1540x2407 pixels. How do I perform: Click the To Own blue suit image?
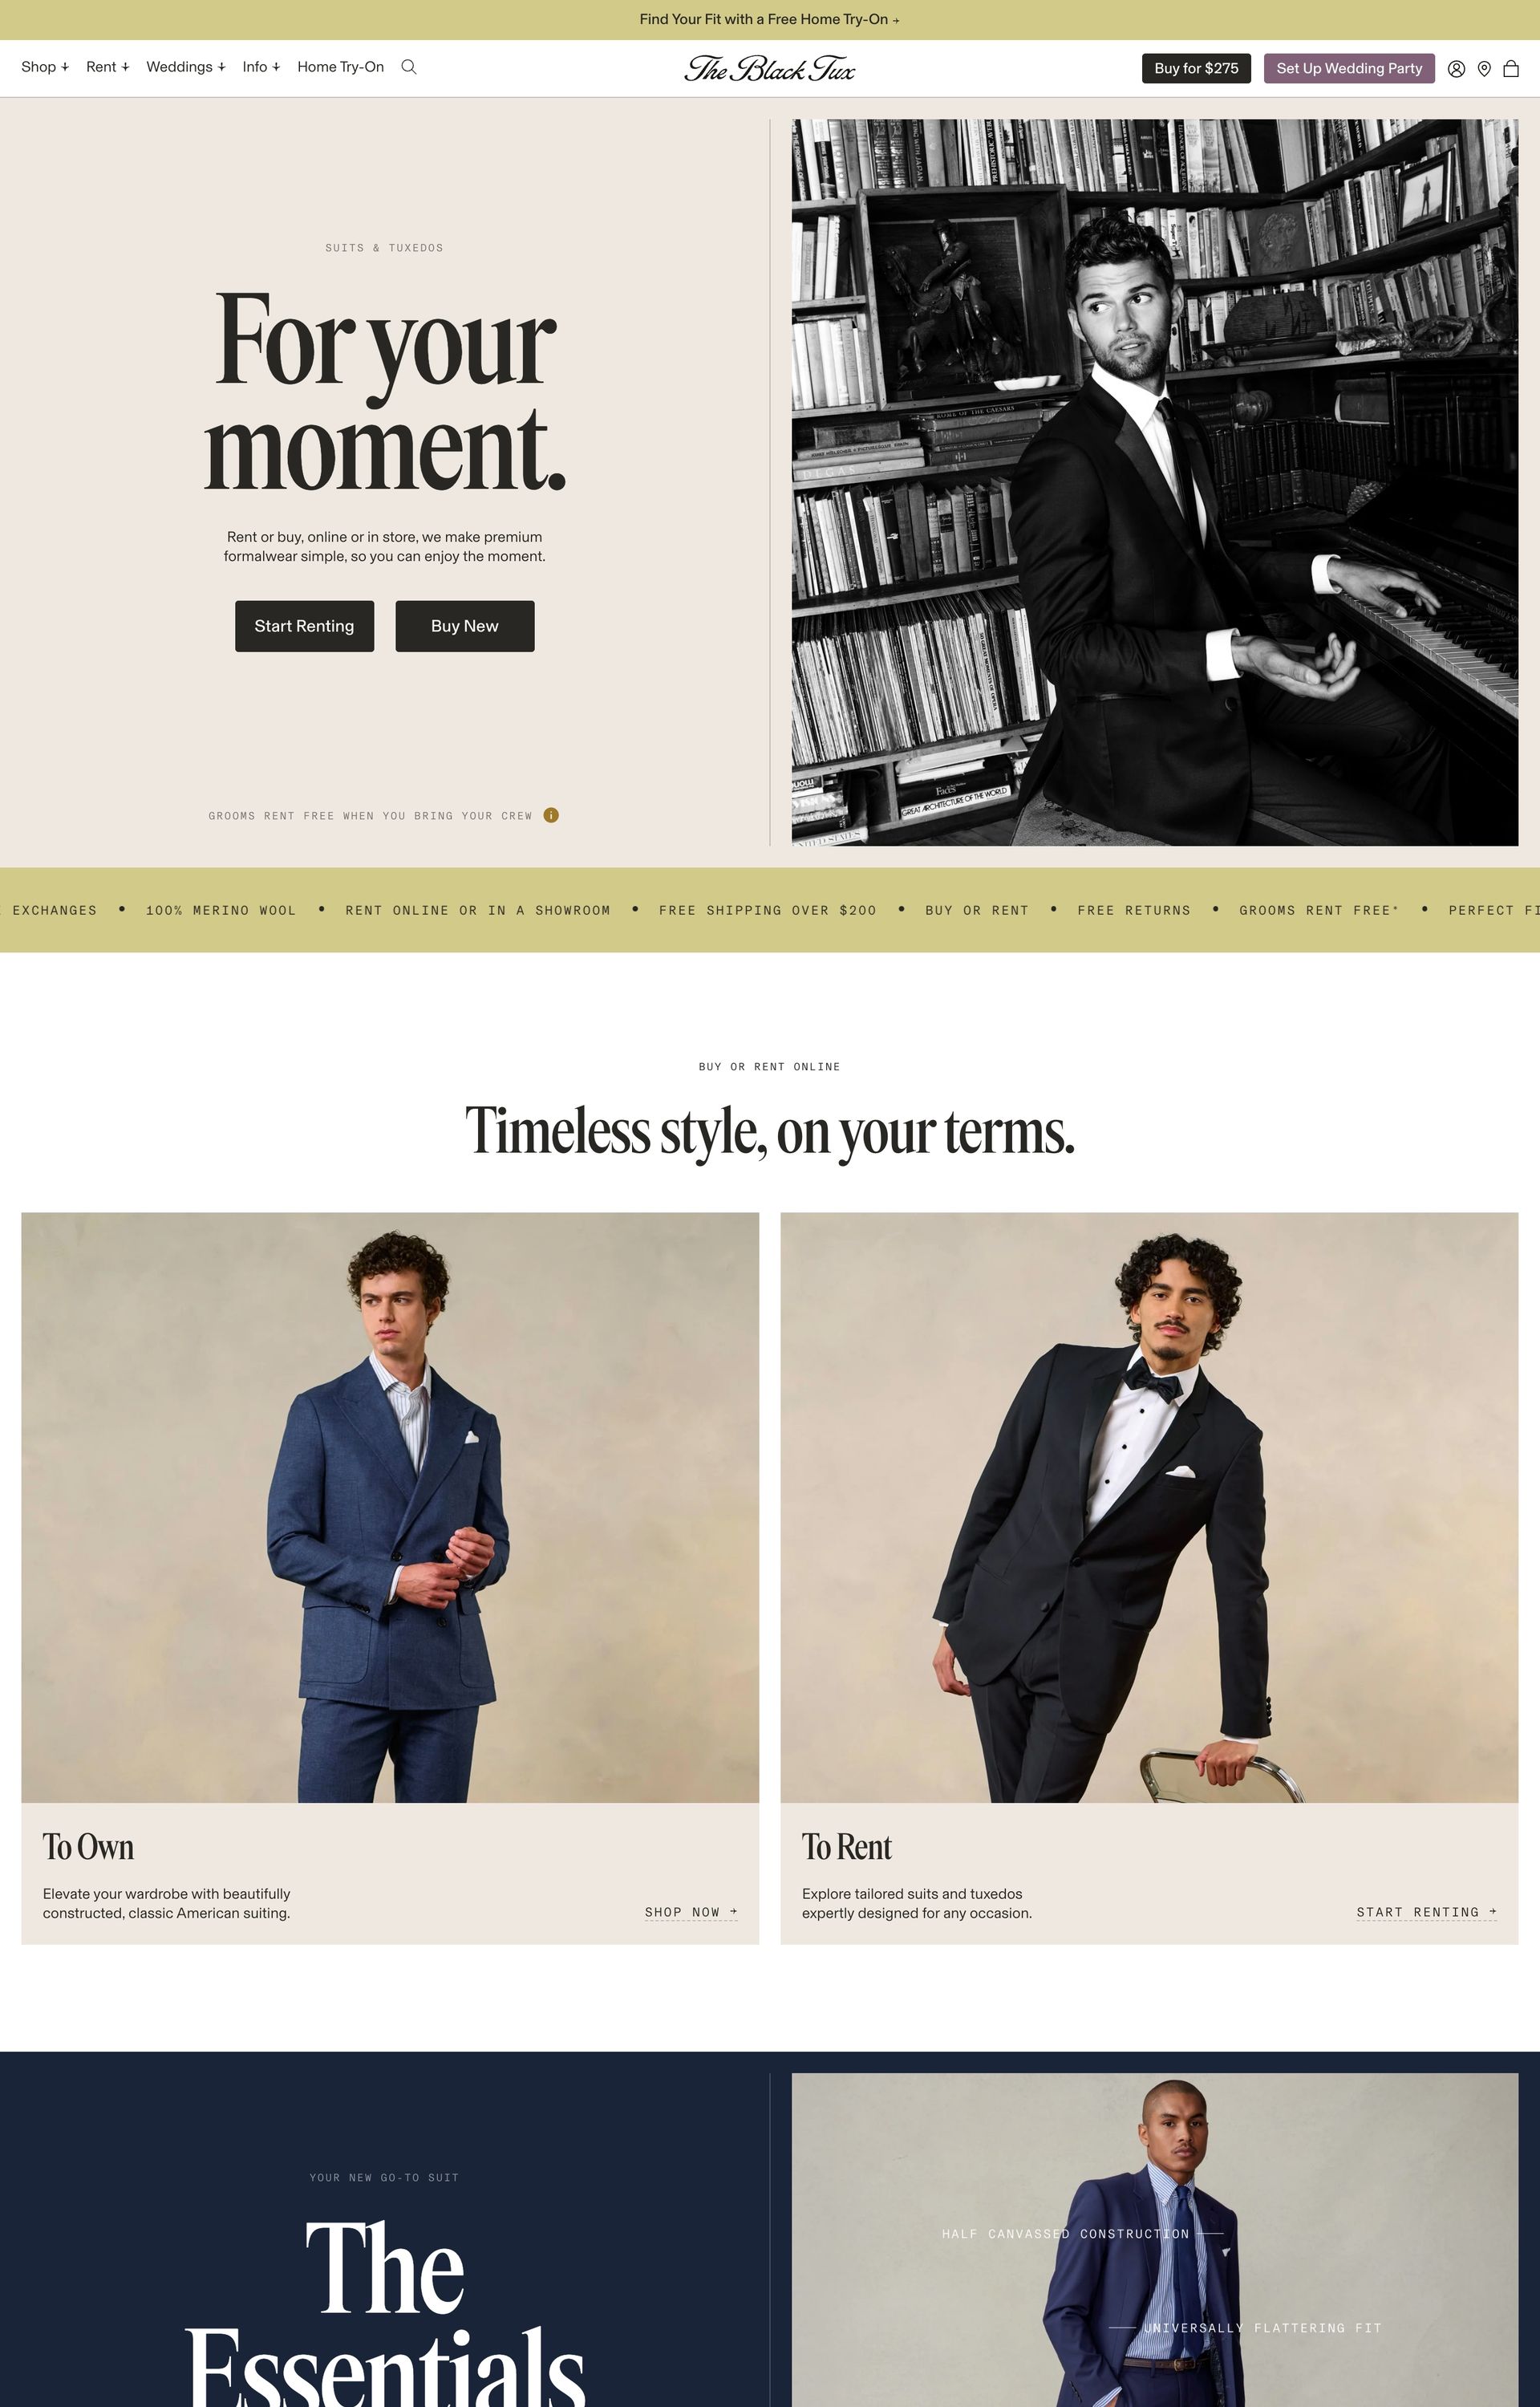(x=390, y=1507)
